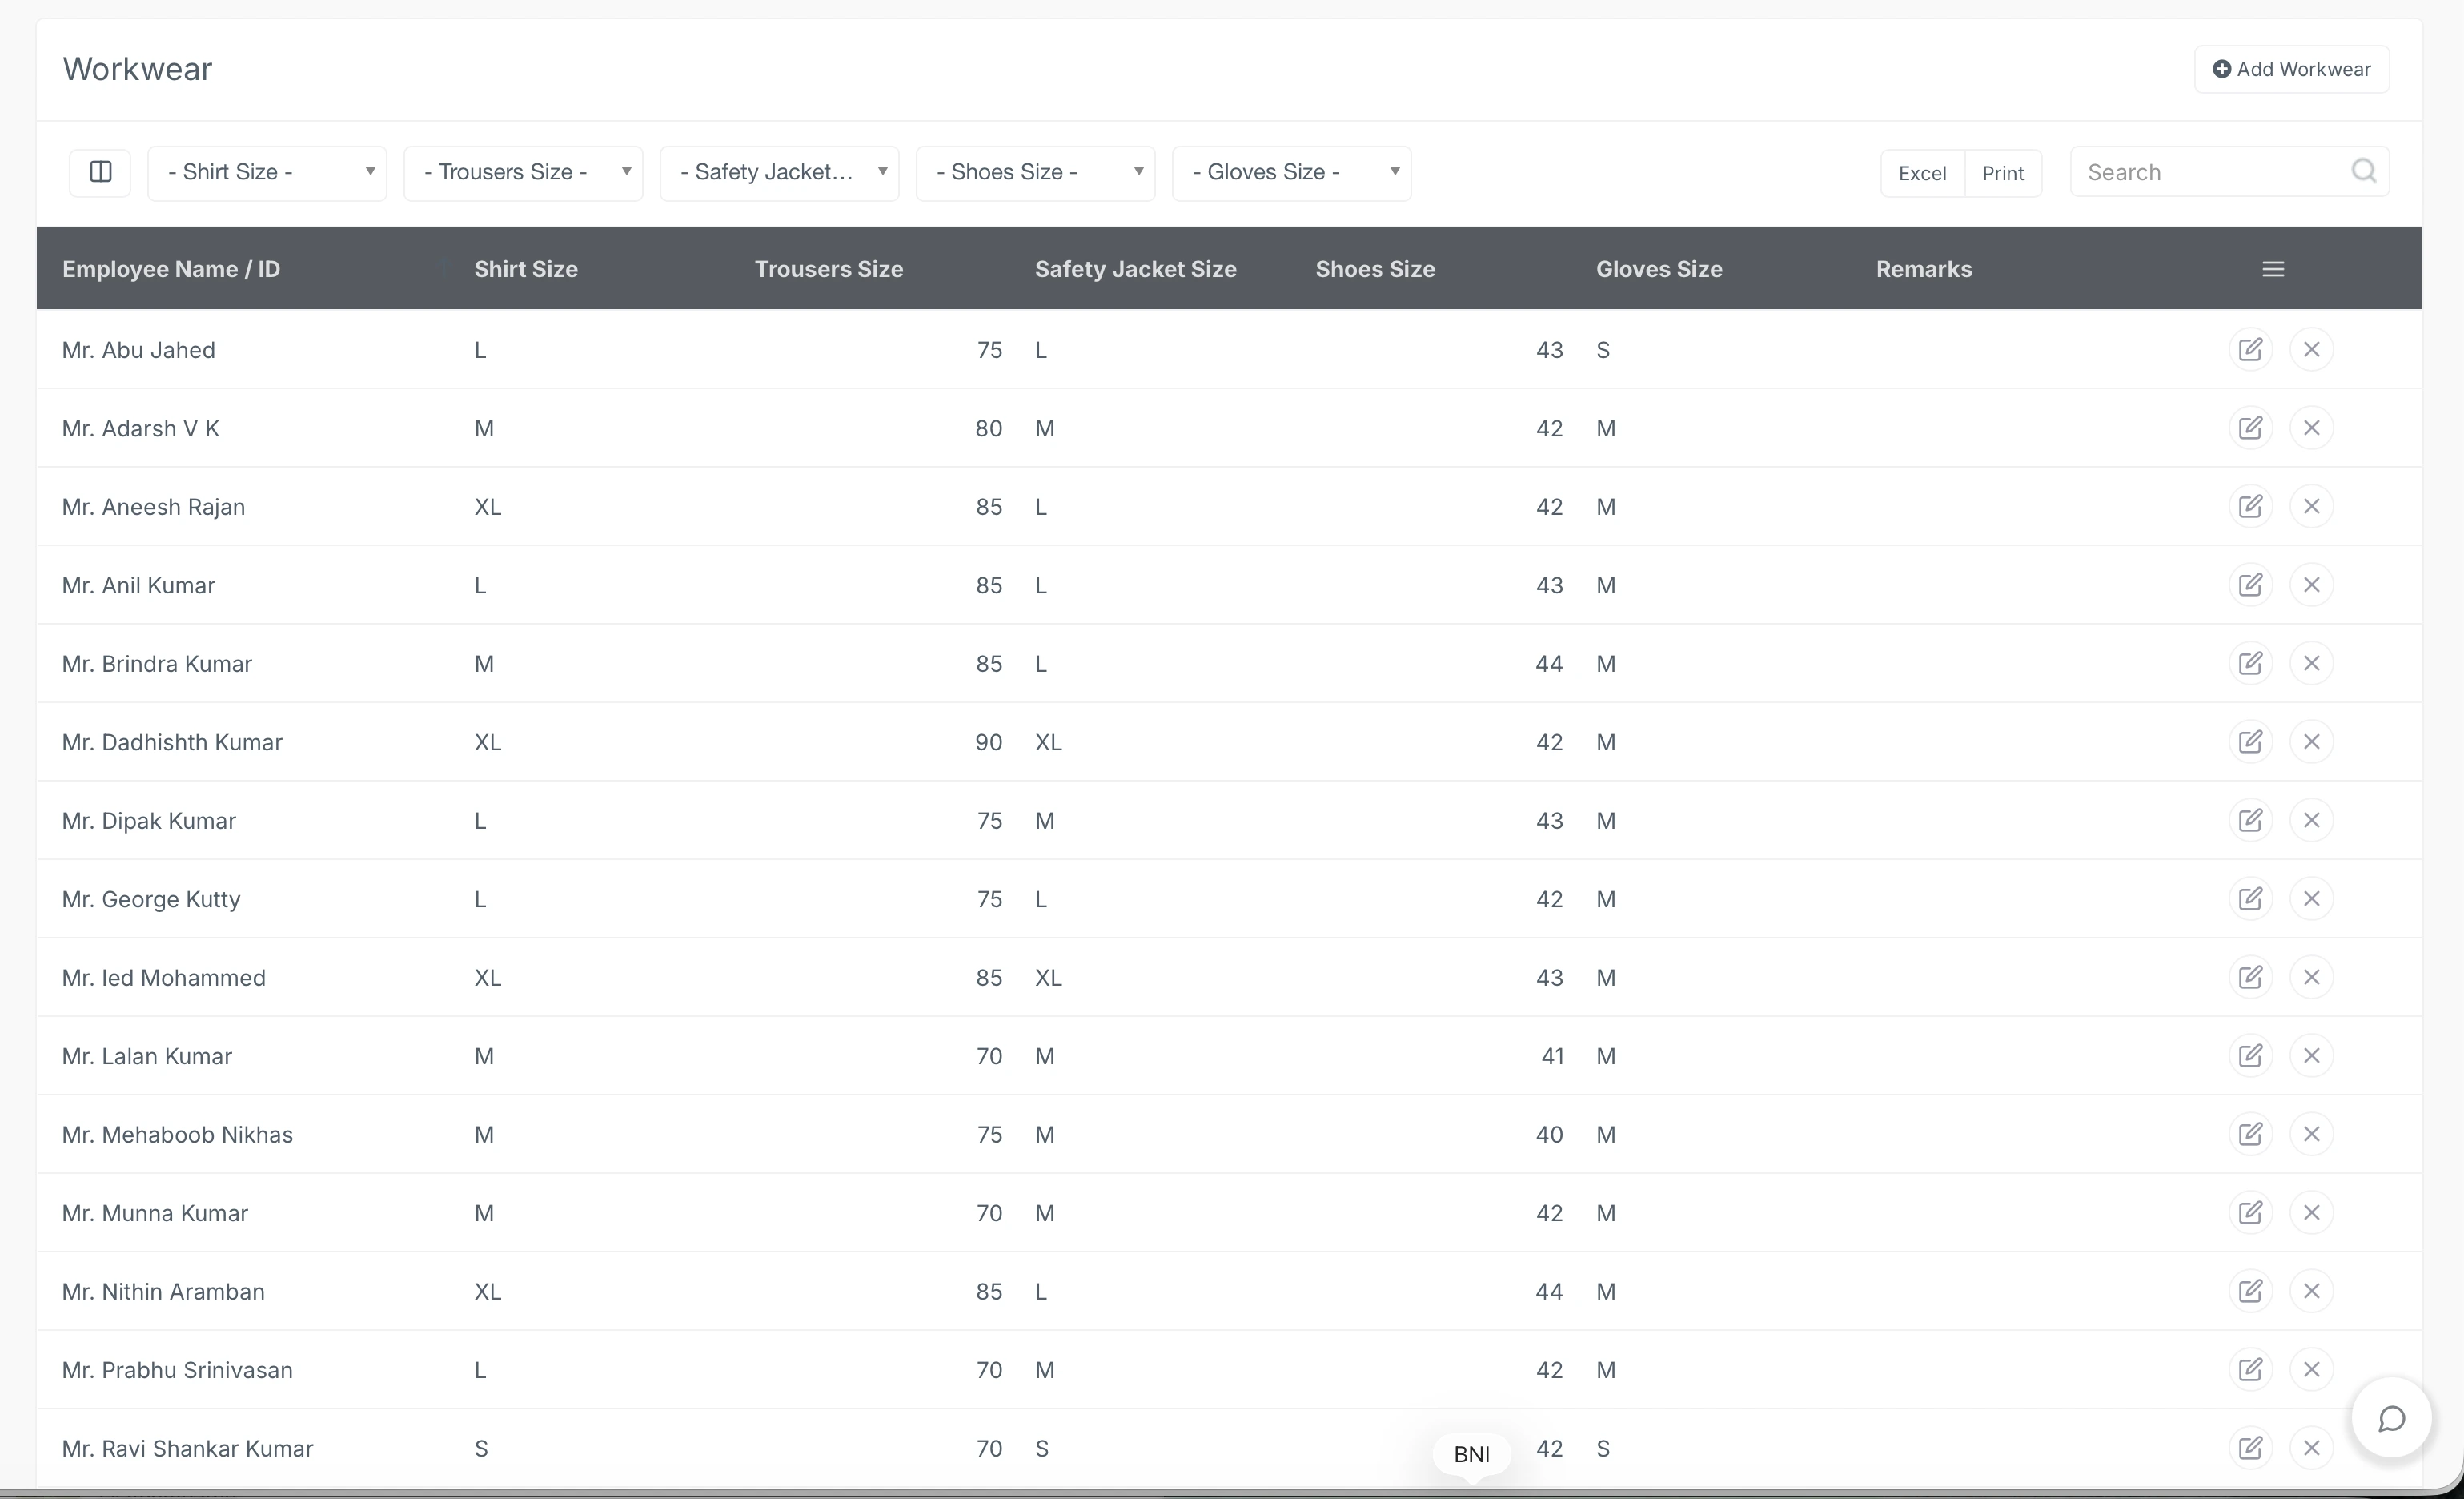Select the name Mr. Ravi Shankar Kumar
2464x1499 pixels.
click(x=188, y=1449)
